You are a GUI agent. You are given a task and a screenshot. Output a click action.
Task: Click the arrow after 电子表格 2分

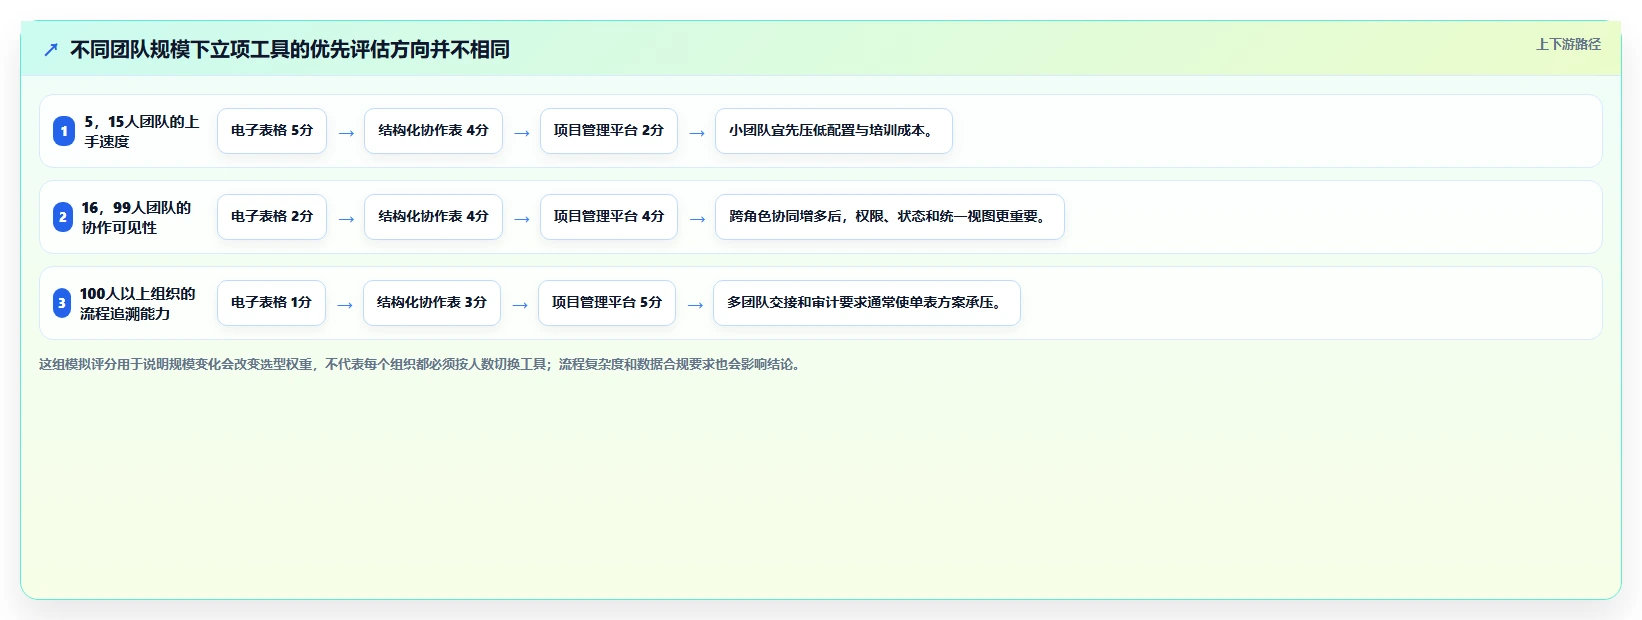[346, 219]
